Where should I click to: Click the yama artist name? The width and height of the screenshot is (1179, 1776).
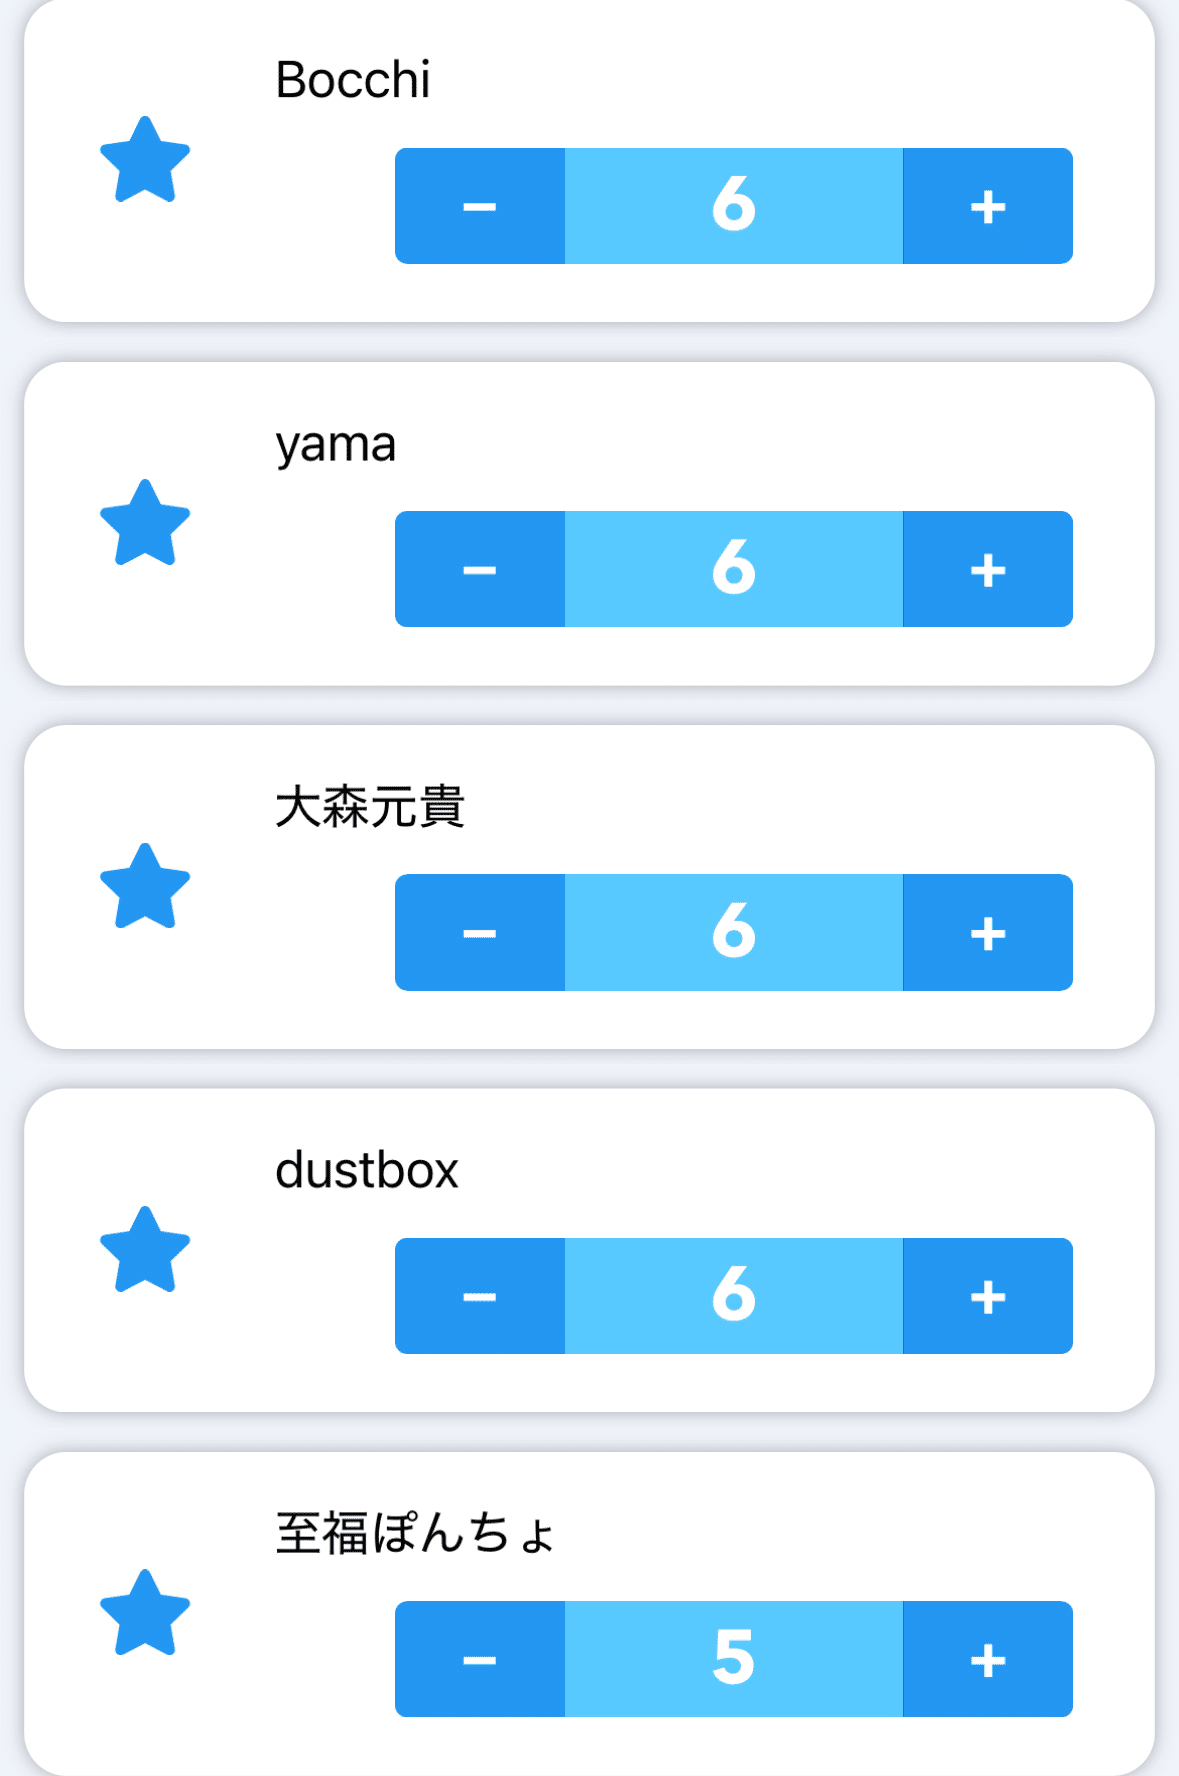pos(336,444)
